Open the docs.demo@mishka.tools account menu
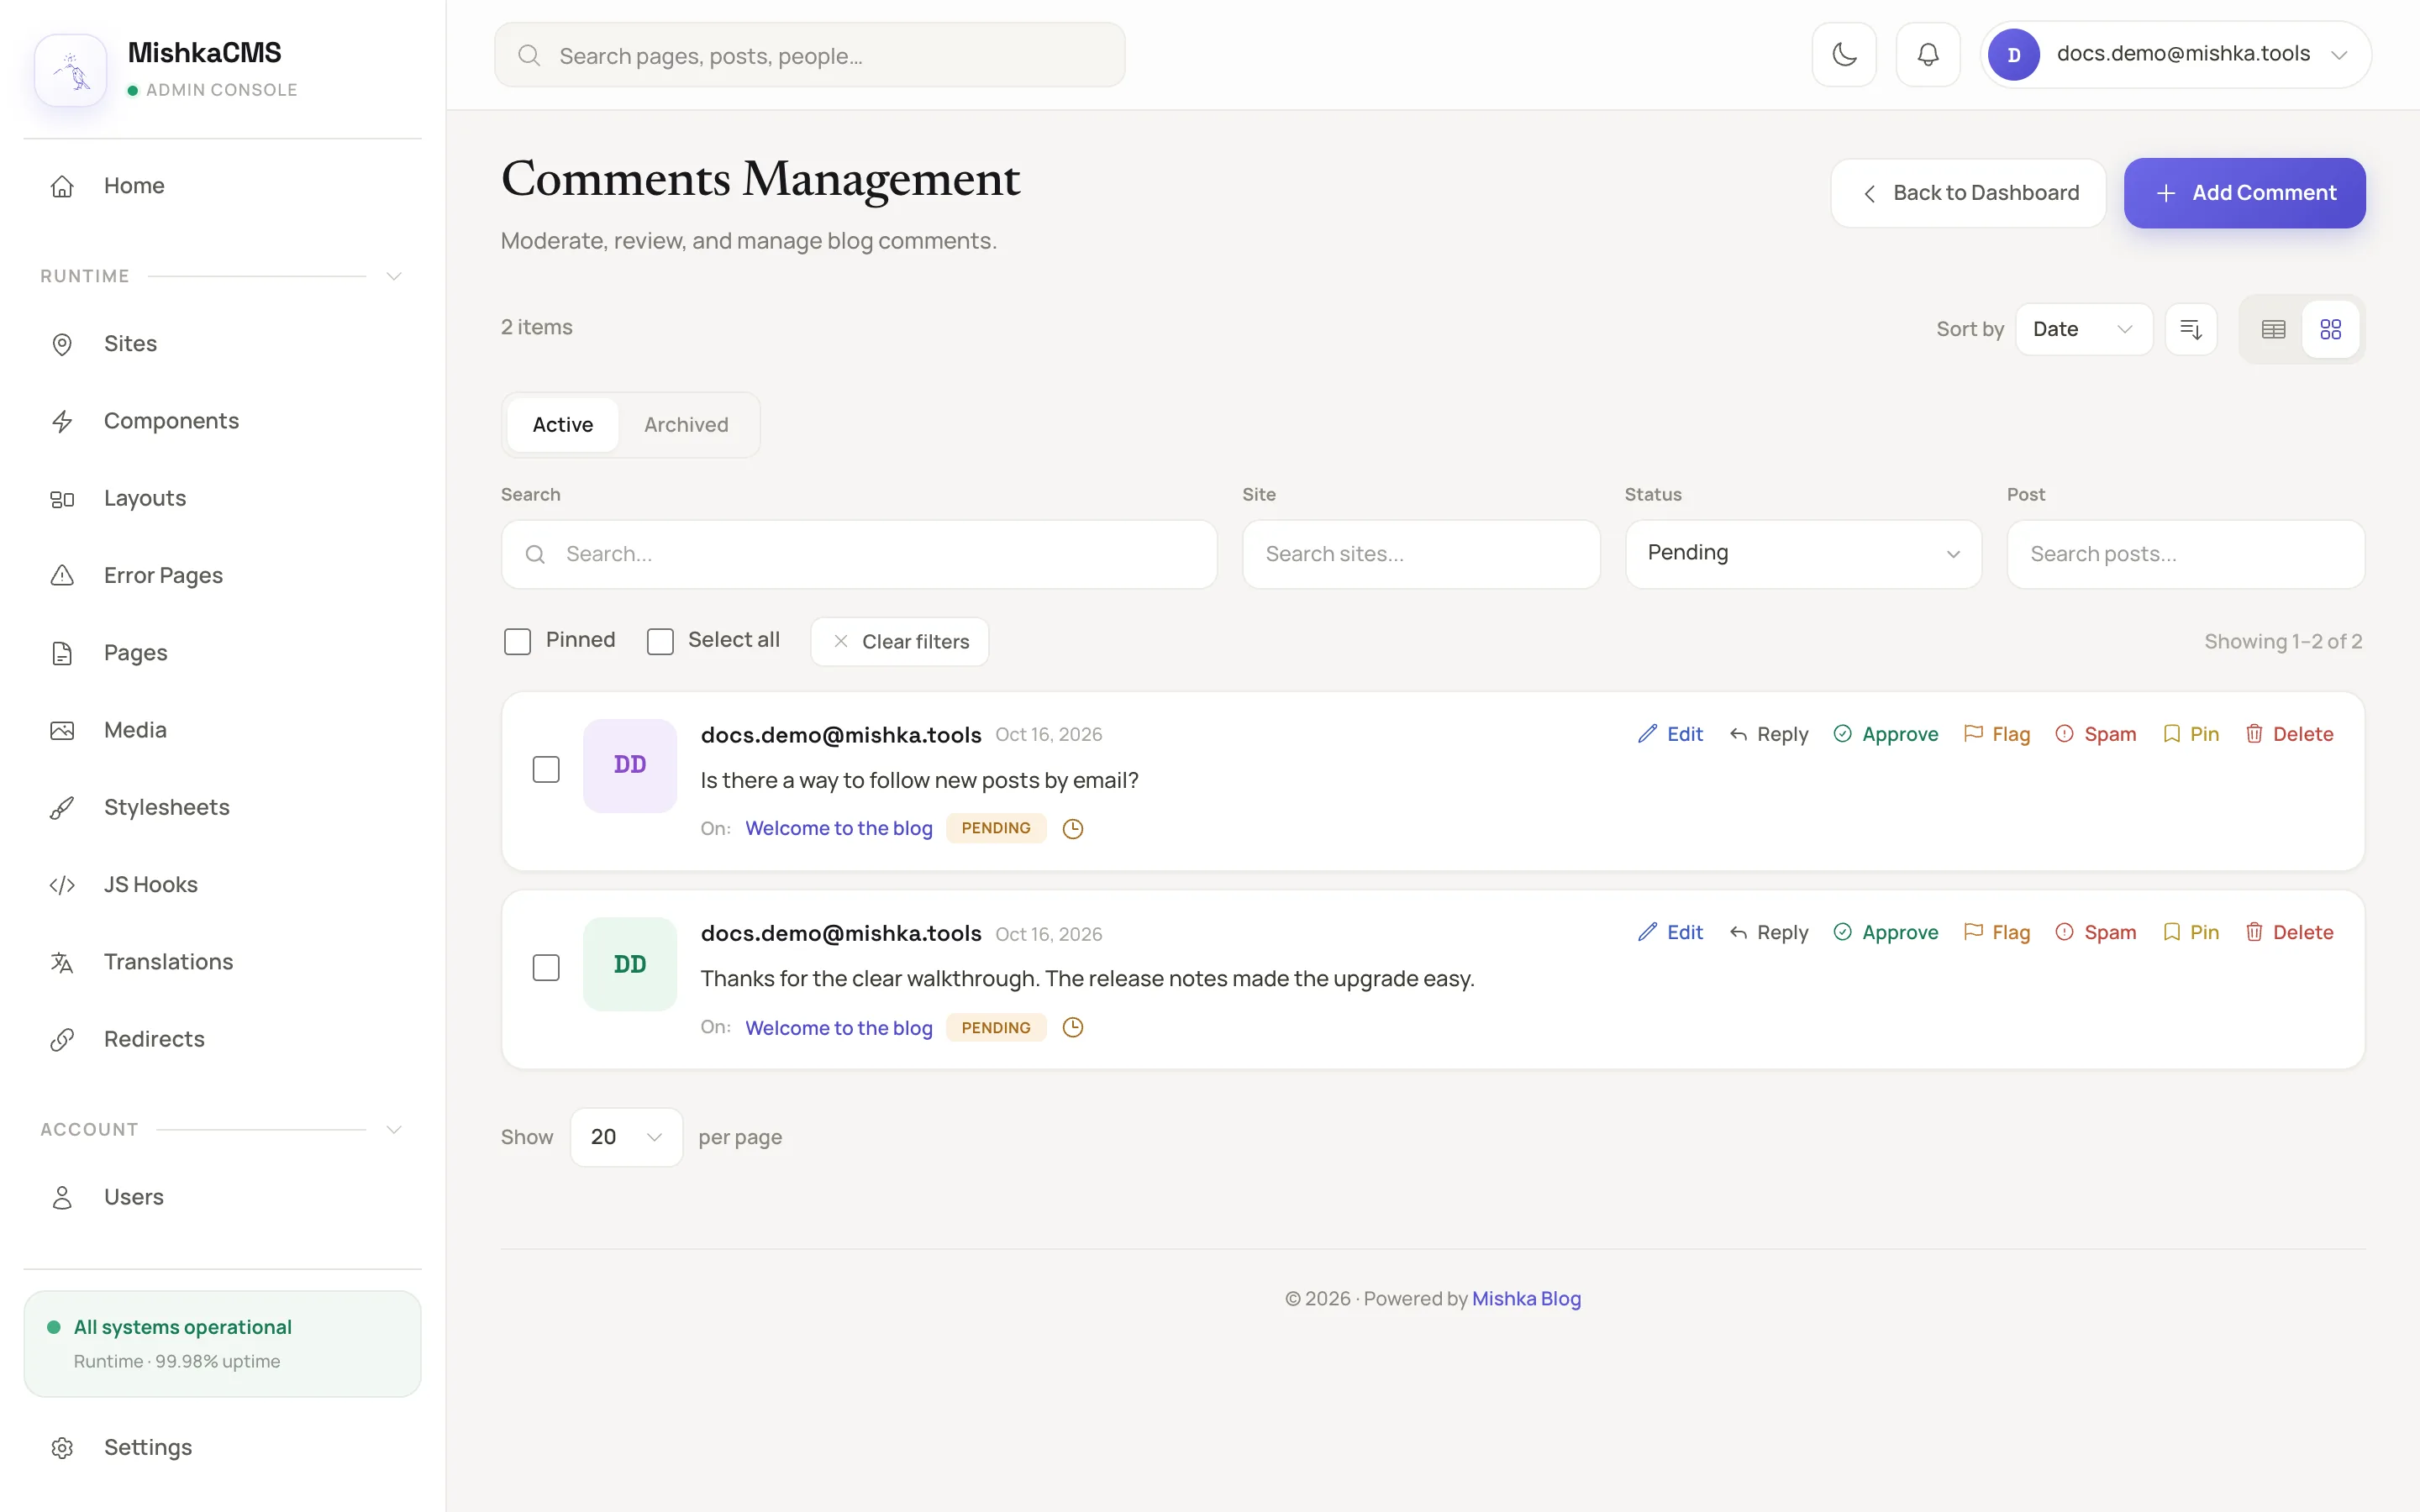Image resolution: width=2420 pixels, height=1512 pixels. (2175, 54)
